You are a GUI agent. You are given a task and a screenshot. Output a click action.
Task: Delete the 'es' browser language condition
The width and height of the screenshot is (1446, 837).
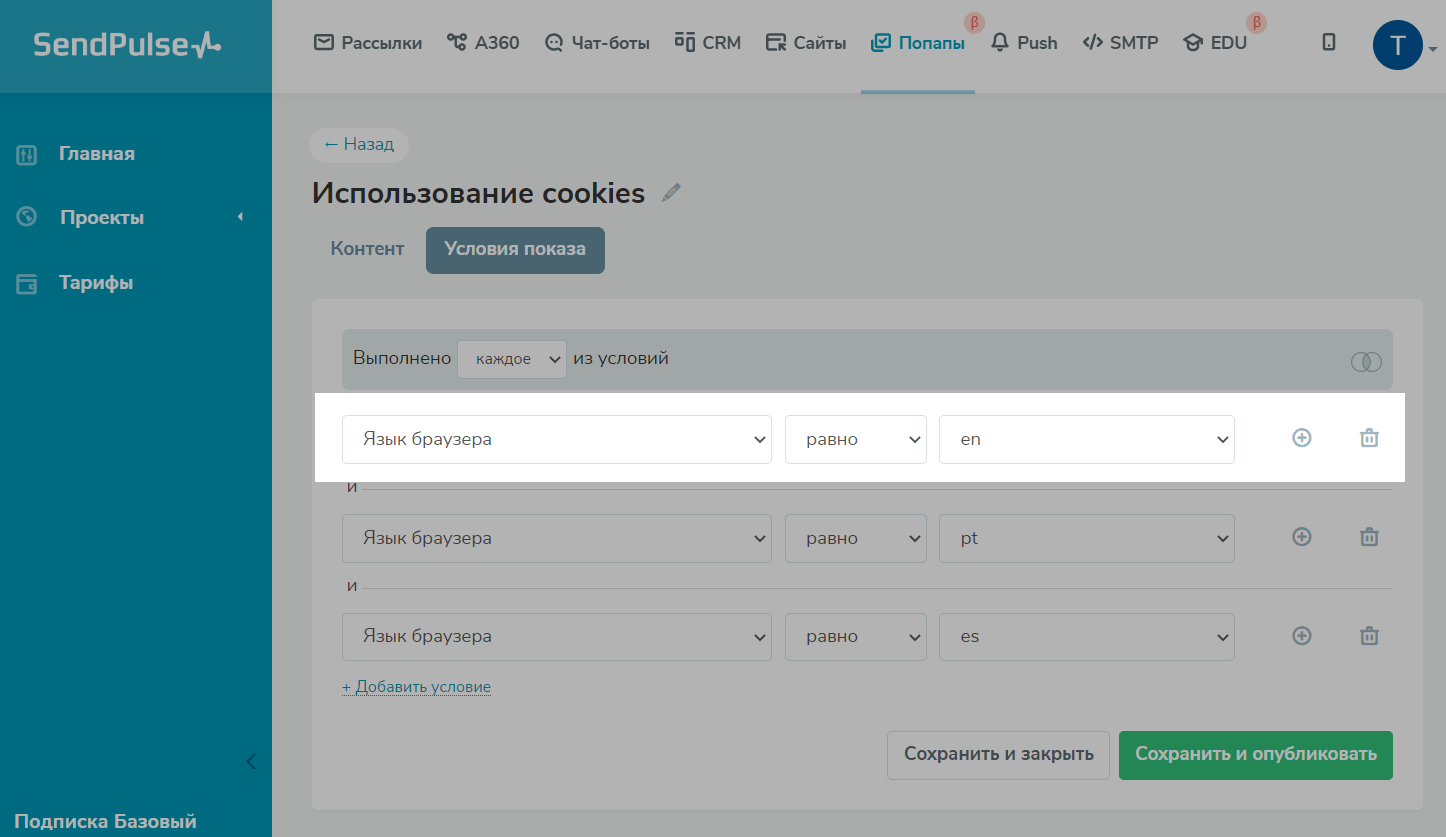[x=1369, y=636]
